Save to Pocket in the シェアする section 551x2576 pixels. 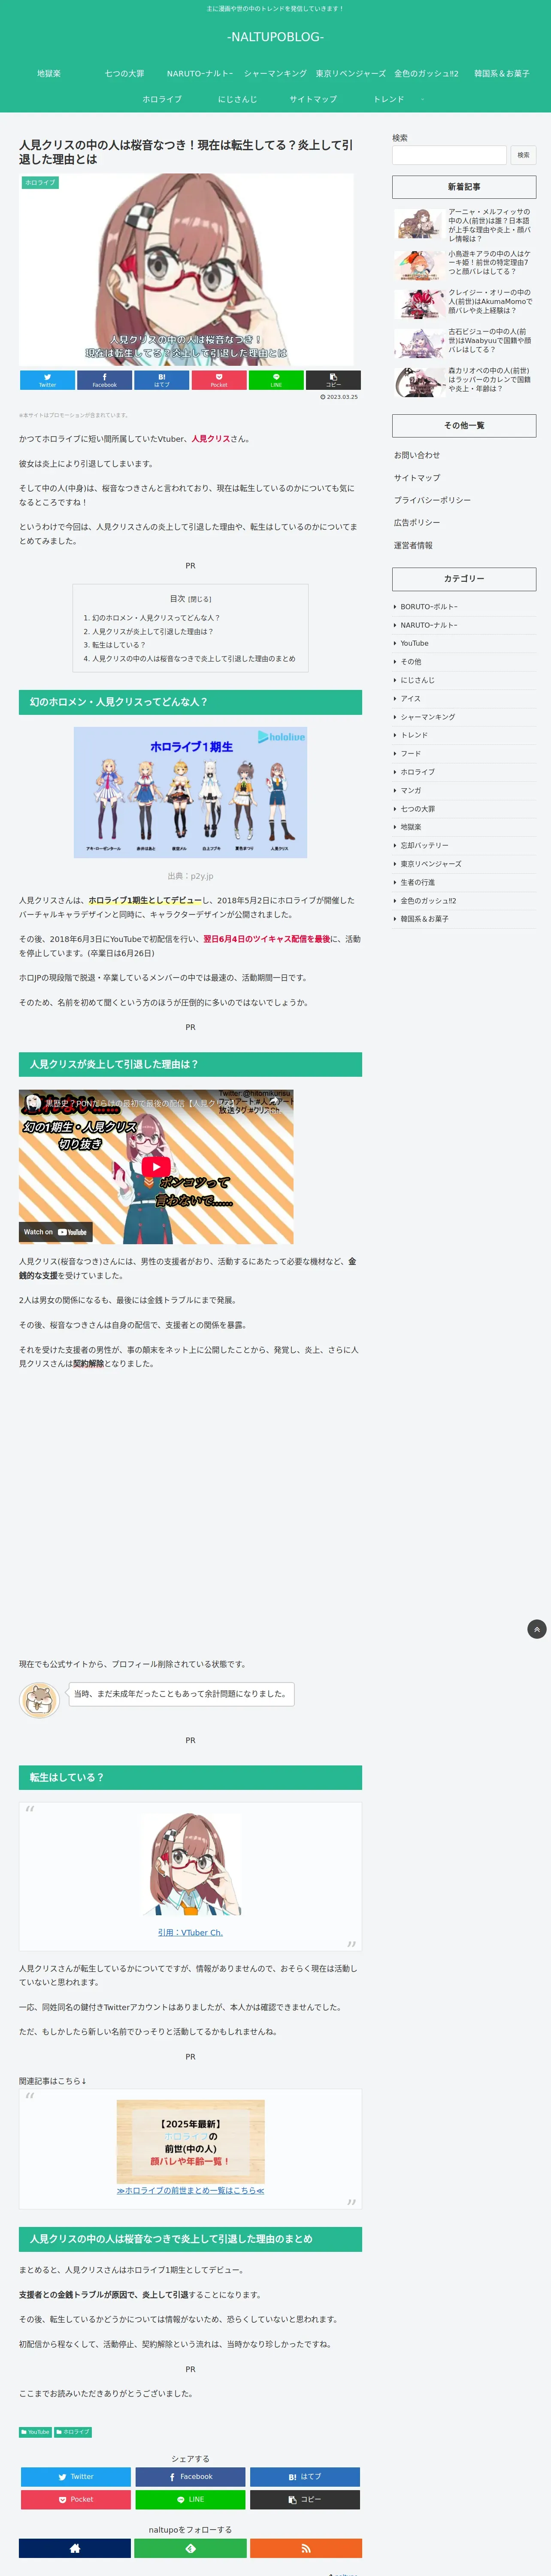click(x=76, y=2499)
